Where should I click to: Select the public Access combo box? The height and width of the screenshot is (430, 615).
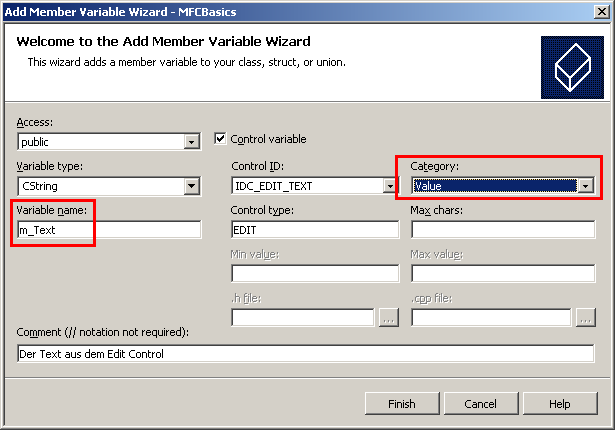(109, 142)
